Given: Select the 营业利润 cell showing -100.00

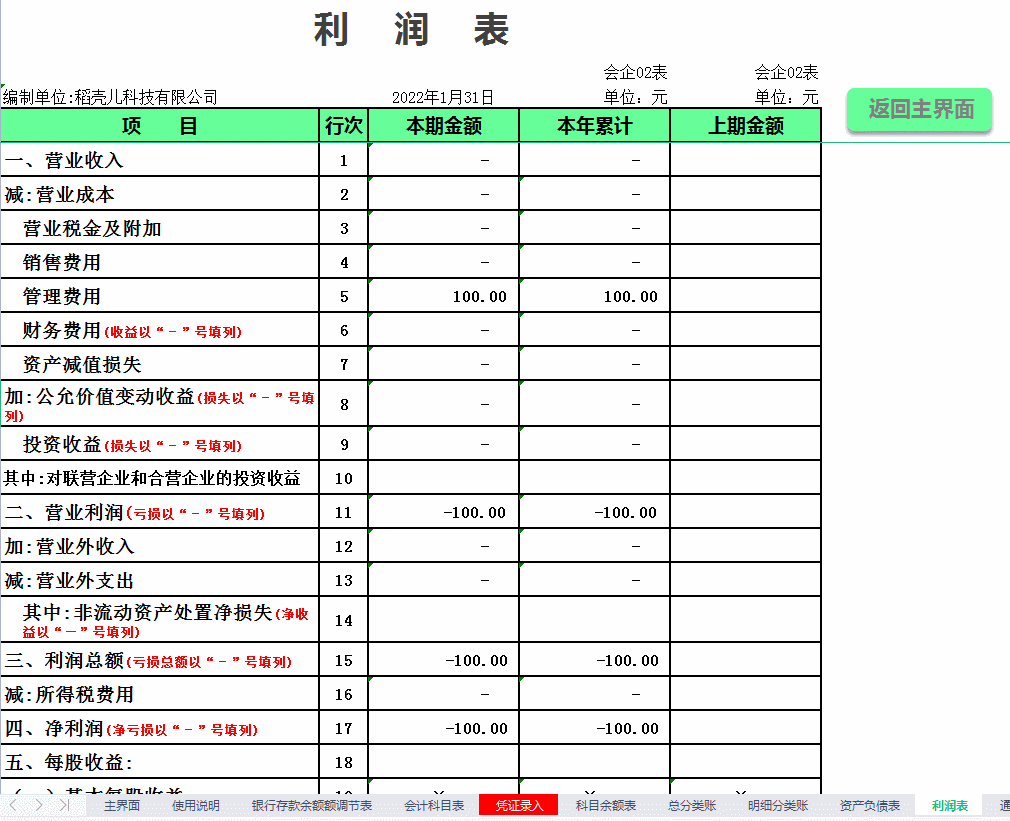Looking at the screenshot, I should 443,512.
